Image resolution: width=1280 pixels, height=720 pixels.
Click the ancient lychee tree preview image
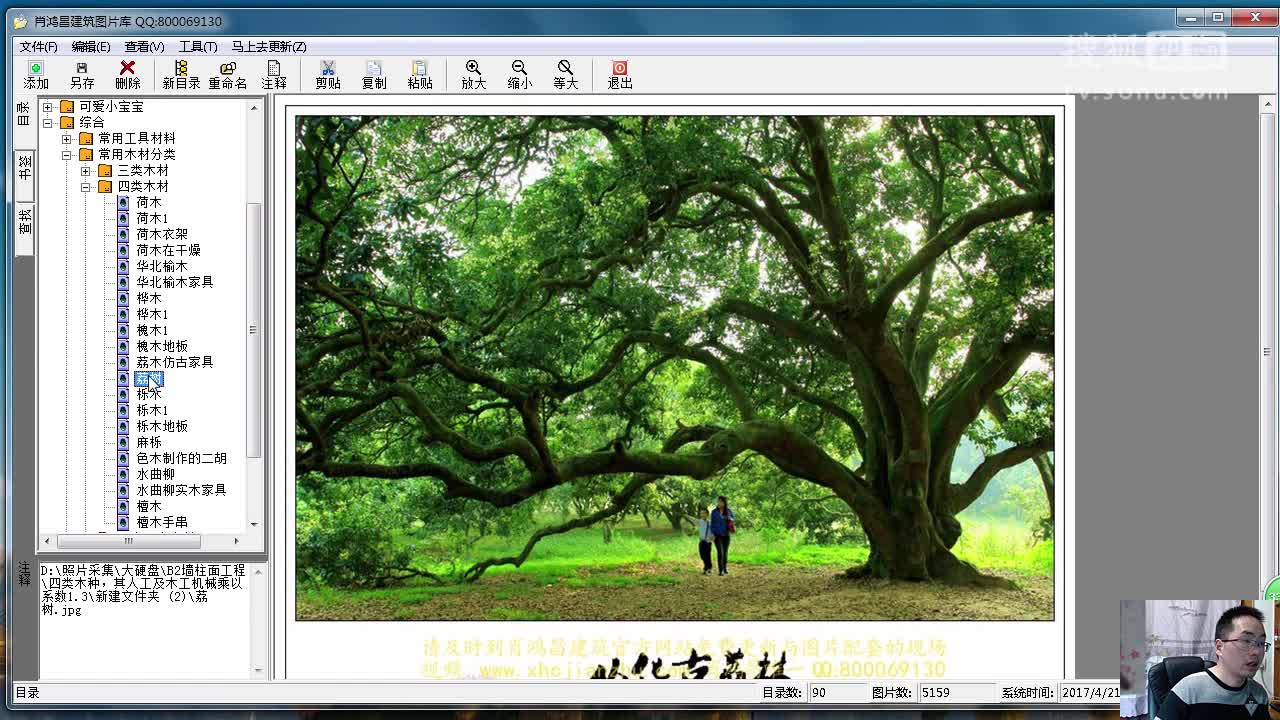click(674, 368)
